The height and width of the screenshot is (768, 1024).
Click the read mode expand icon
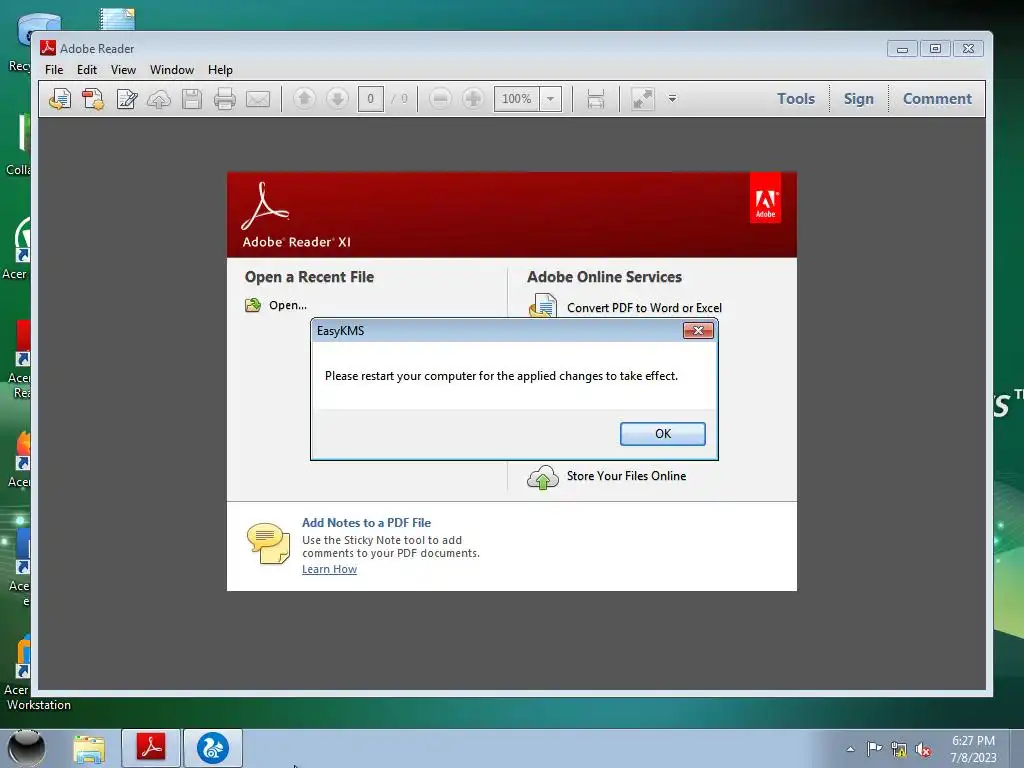(x=643, y=99)
